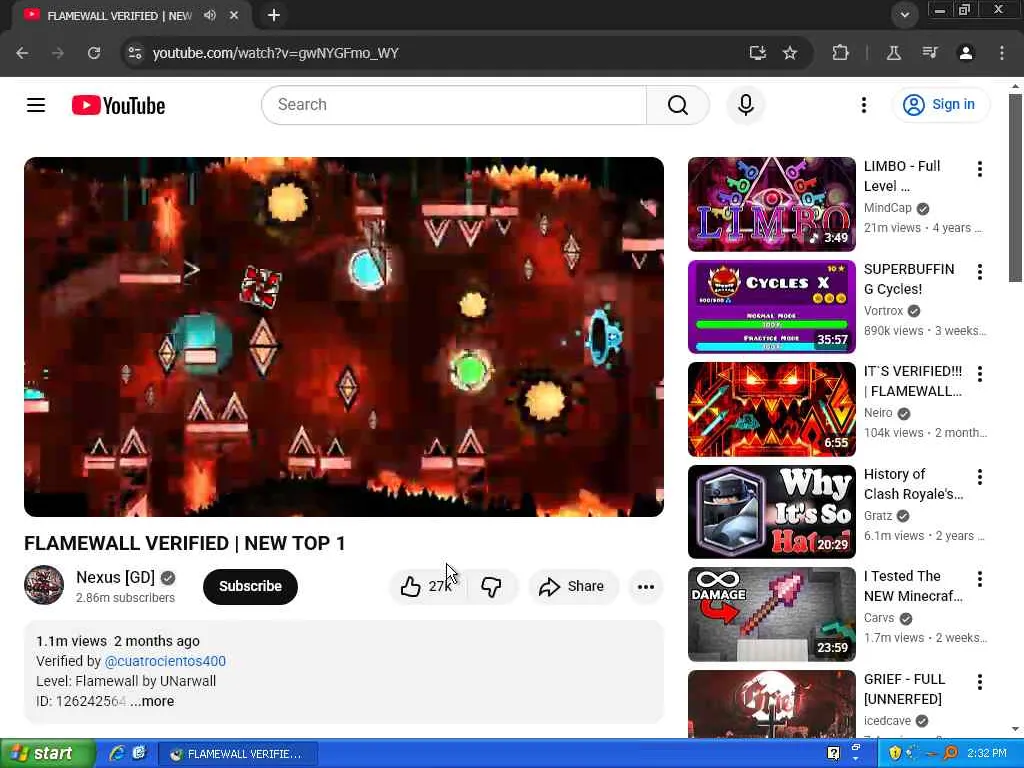Viewport: 1024px width, 768px height.
Task: Start voice search with microphone icon
Action: pyautogui.click(x=745, y=104)
